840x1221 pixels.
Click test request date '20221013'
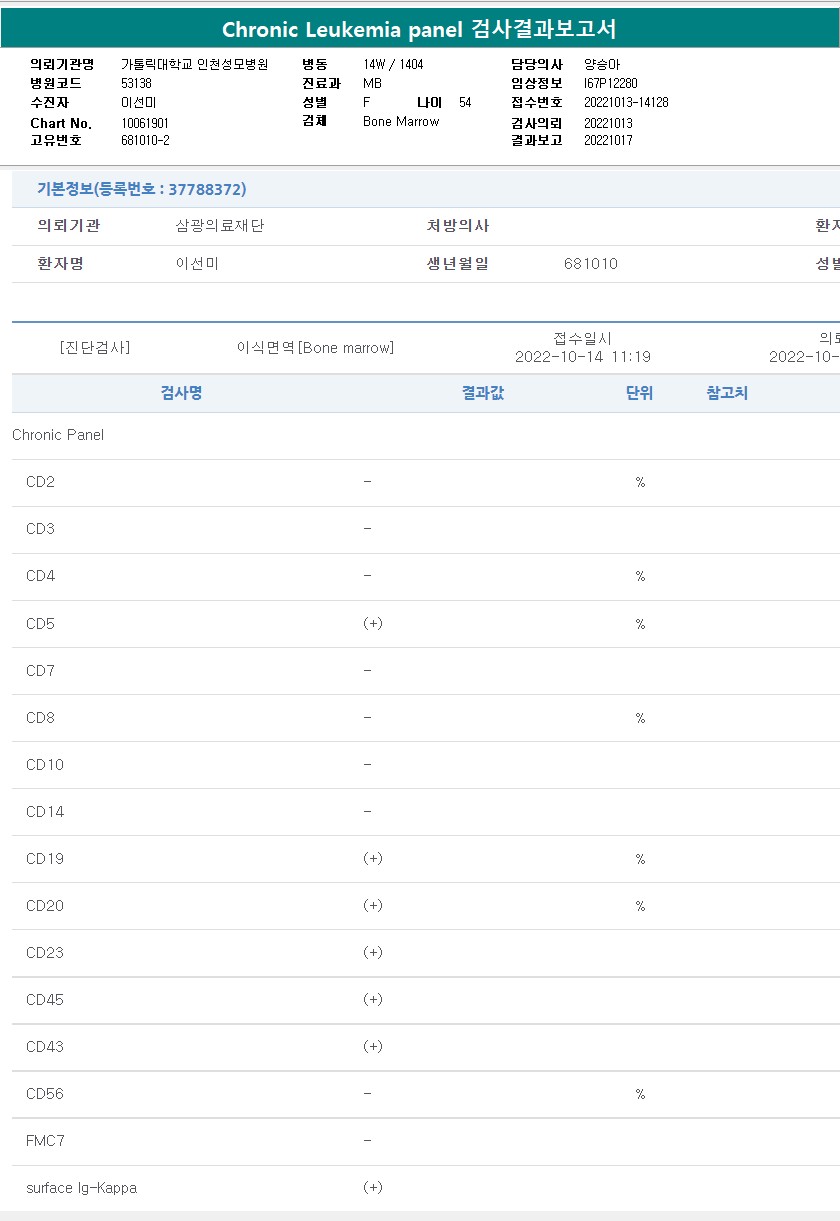click(608, 122)
